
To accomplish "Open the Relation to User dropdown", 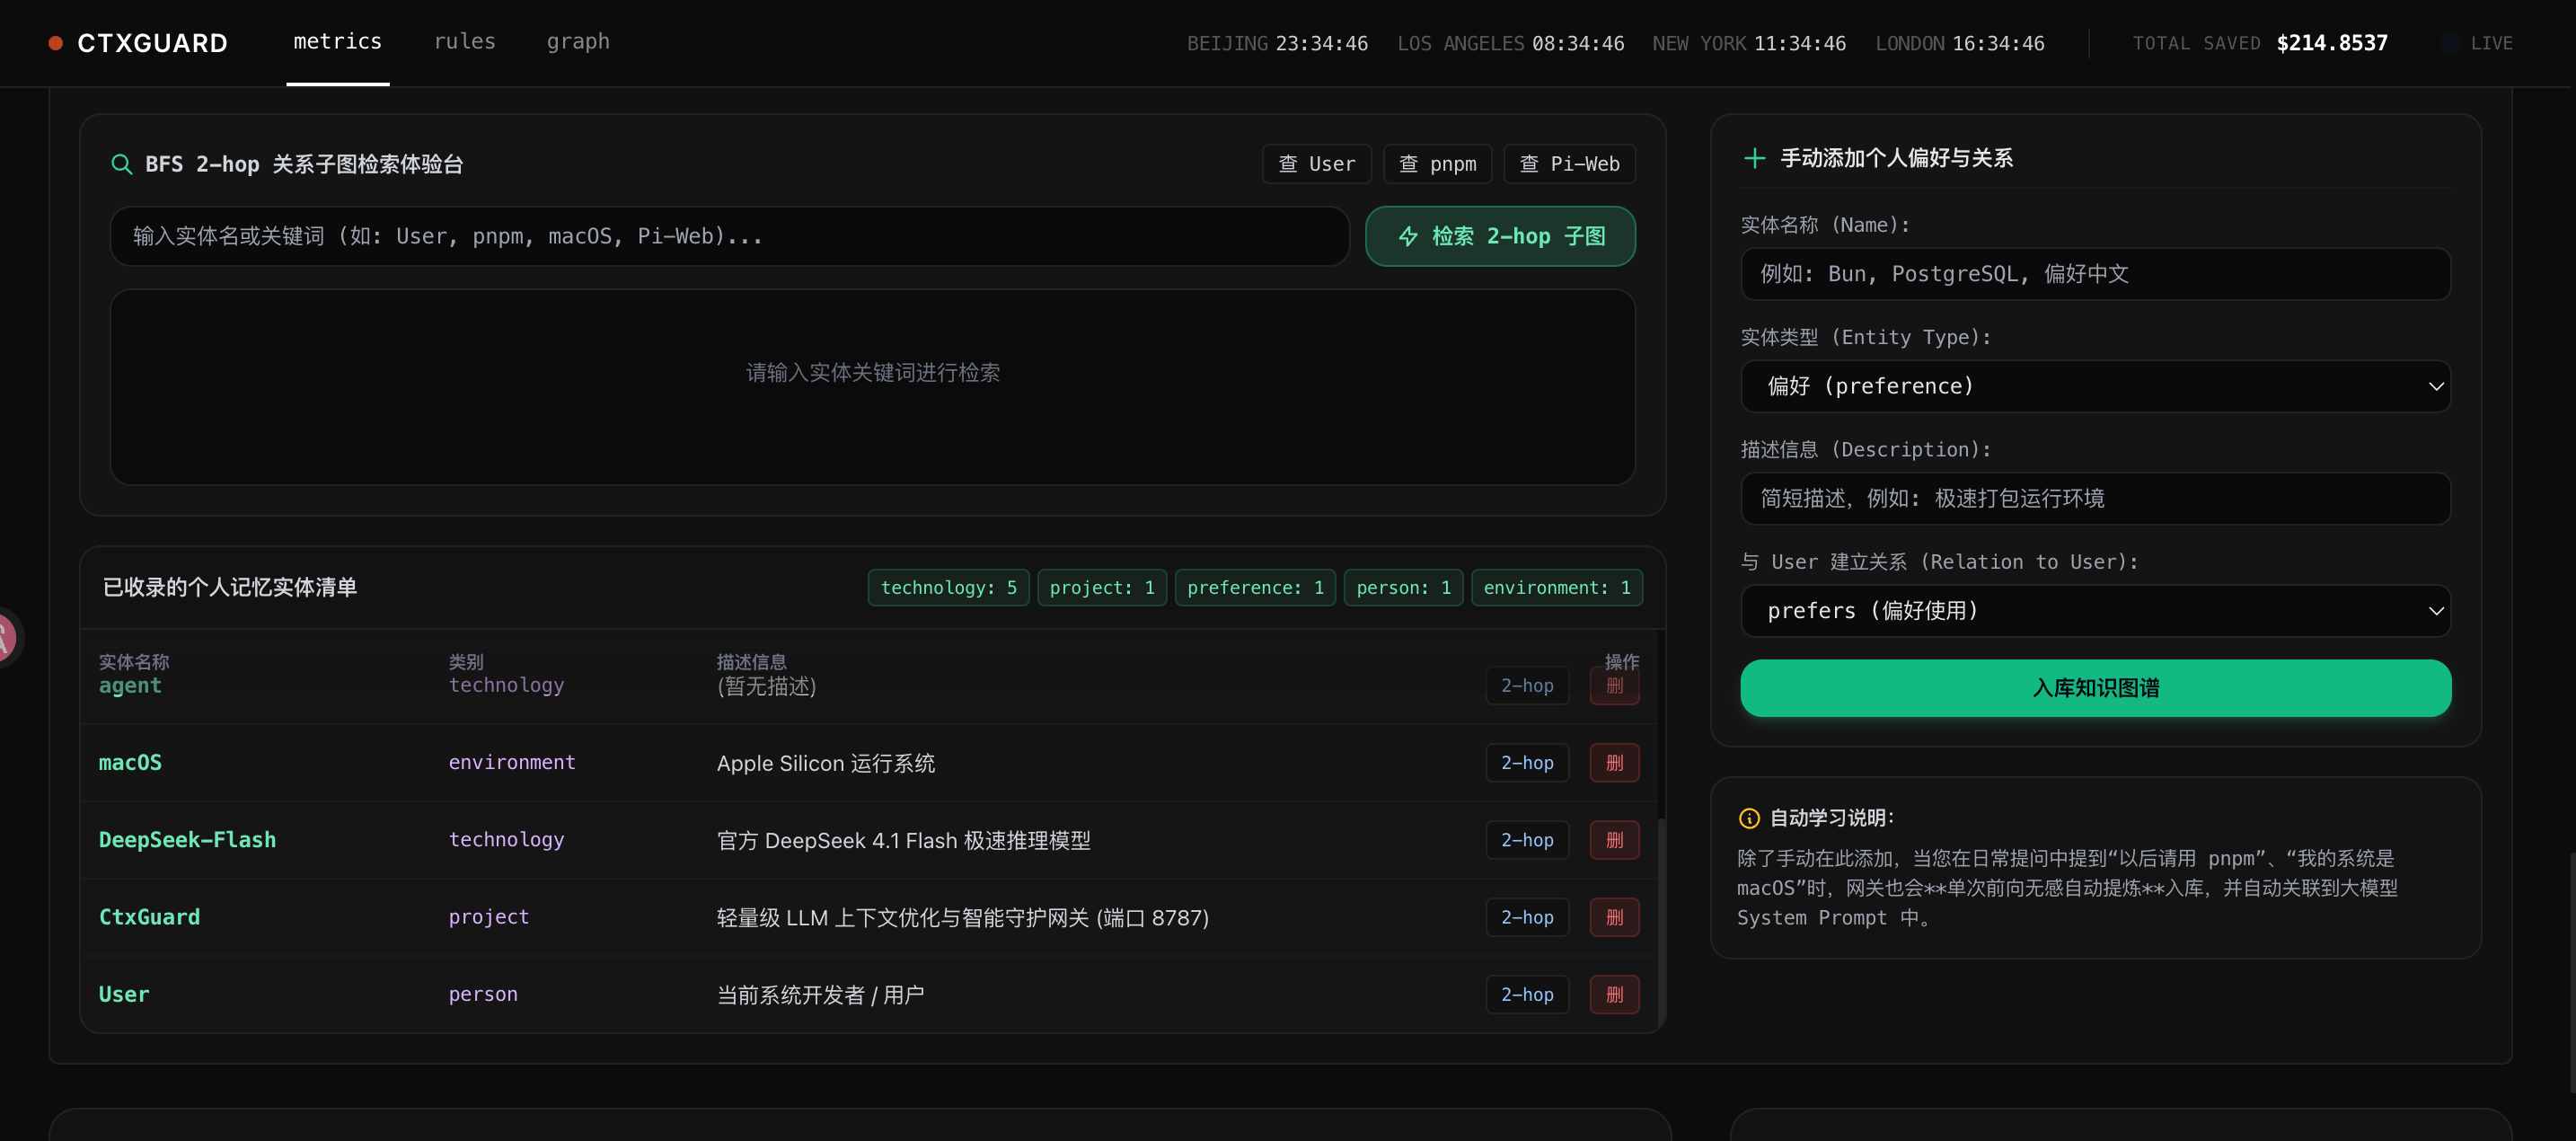I will point(2095,611).
